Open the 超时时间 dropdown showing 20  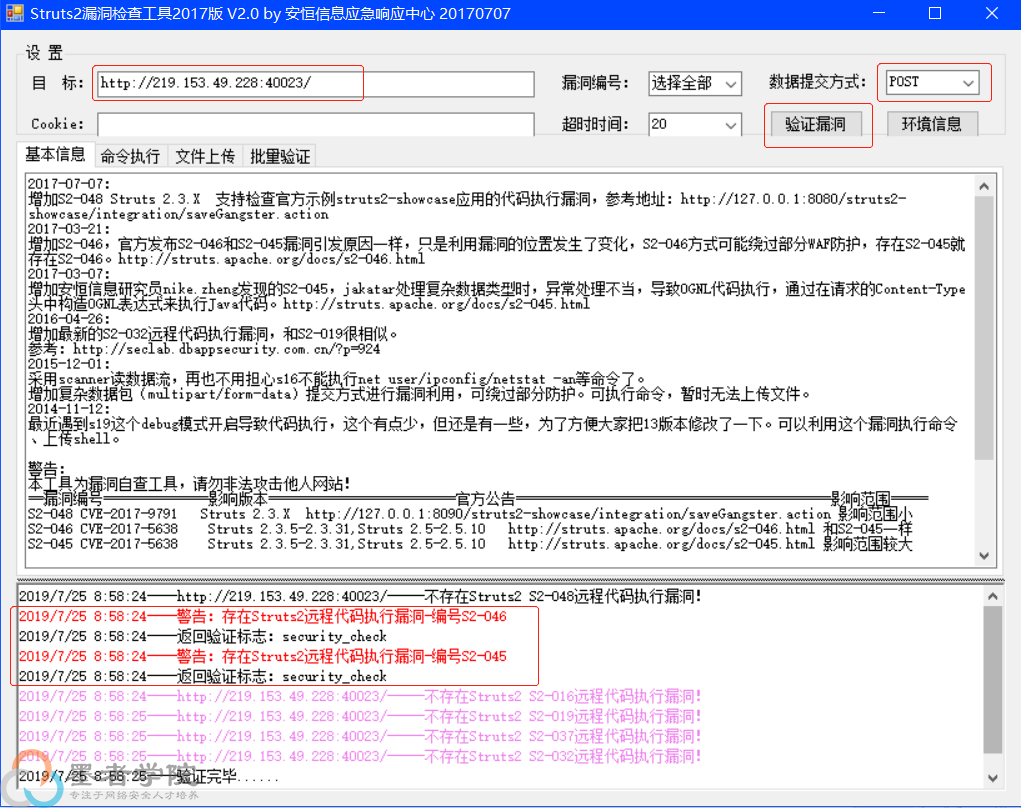(x=695, y=125)
